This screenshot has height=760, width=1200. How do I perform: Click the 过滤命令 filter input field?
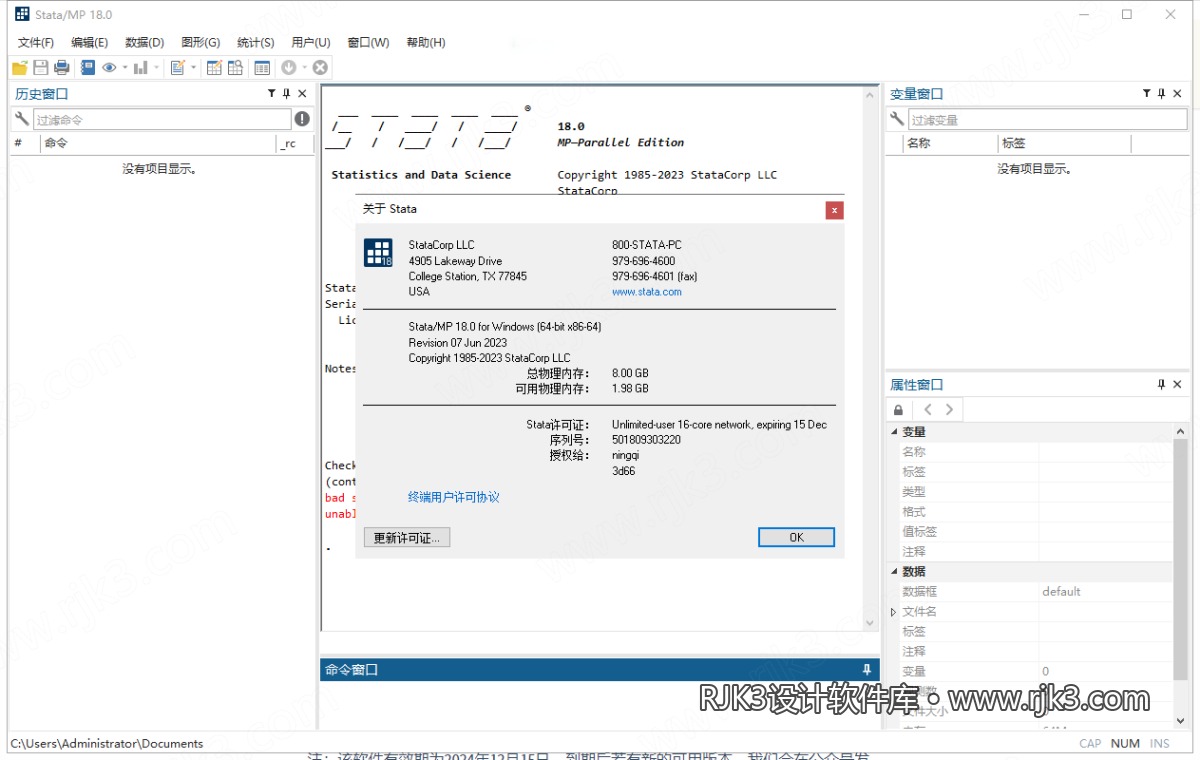(x=162, y=119)
